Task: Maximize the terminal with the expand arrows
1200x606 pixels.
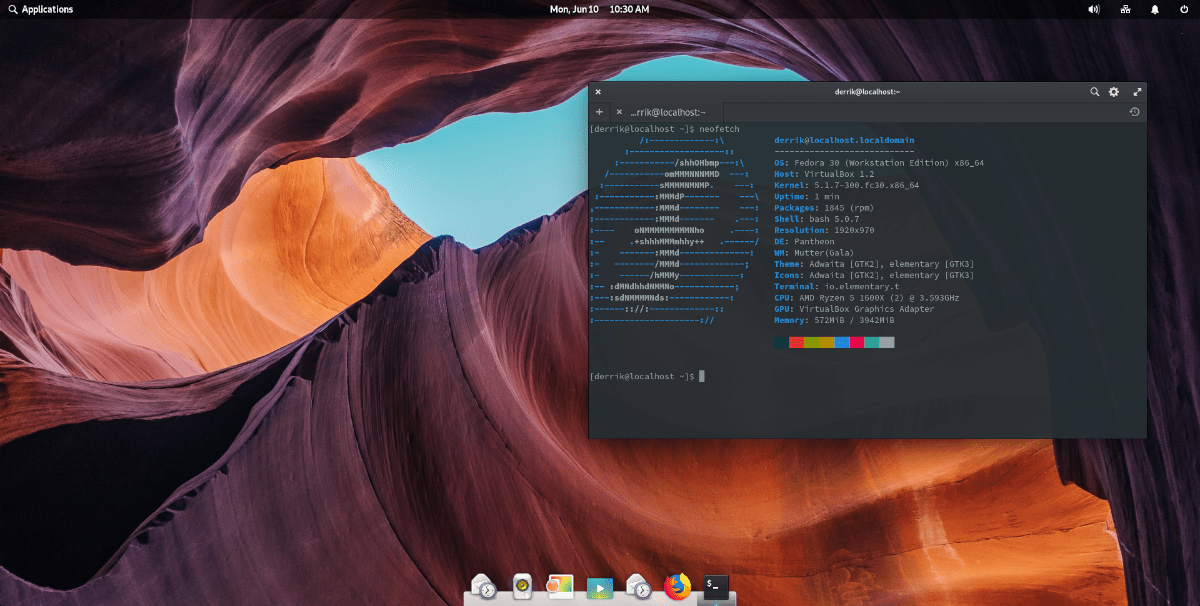Action: click(1137, 92)
